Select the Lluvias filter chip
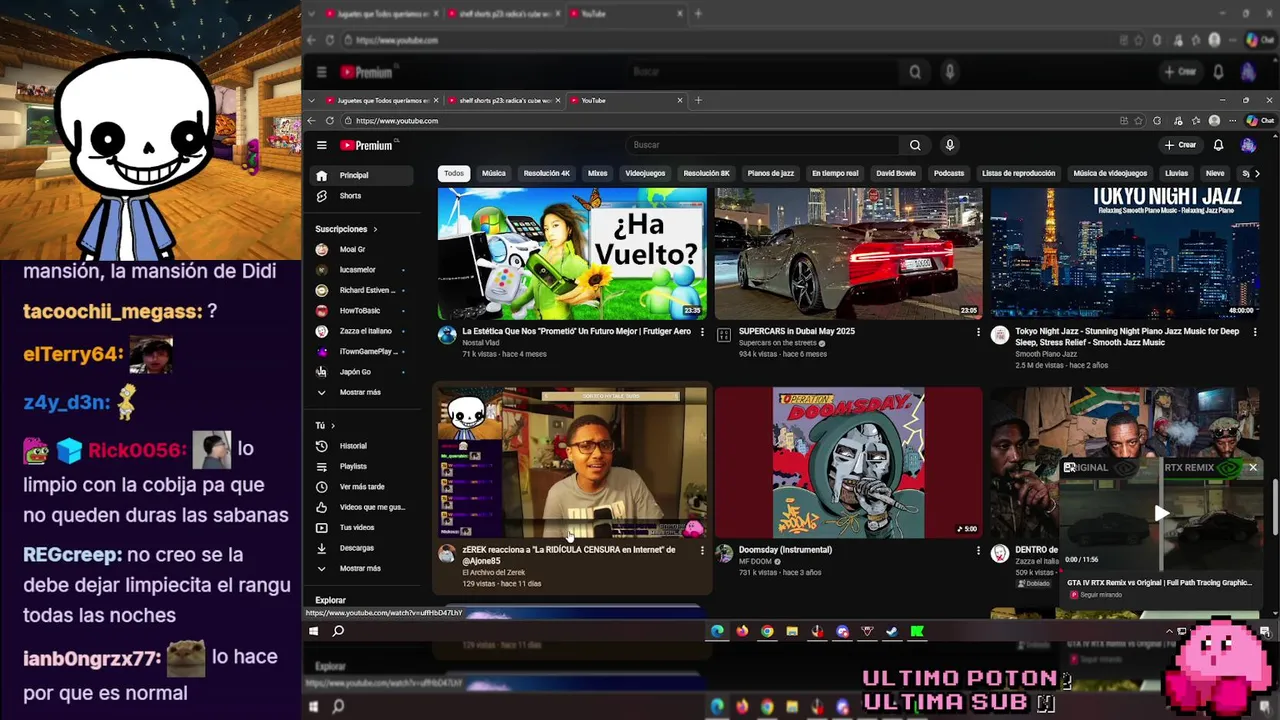The width and height of the screenshot is (1280, 720). [1176, 173]
